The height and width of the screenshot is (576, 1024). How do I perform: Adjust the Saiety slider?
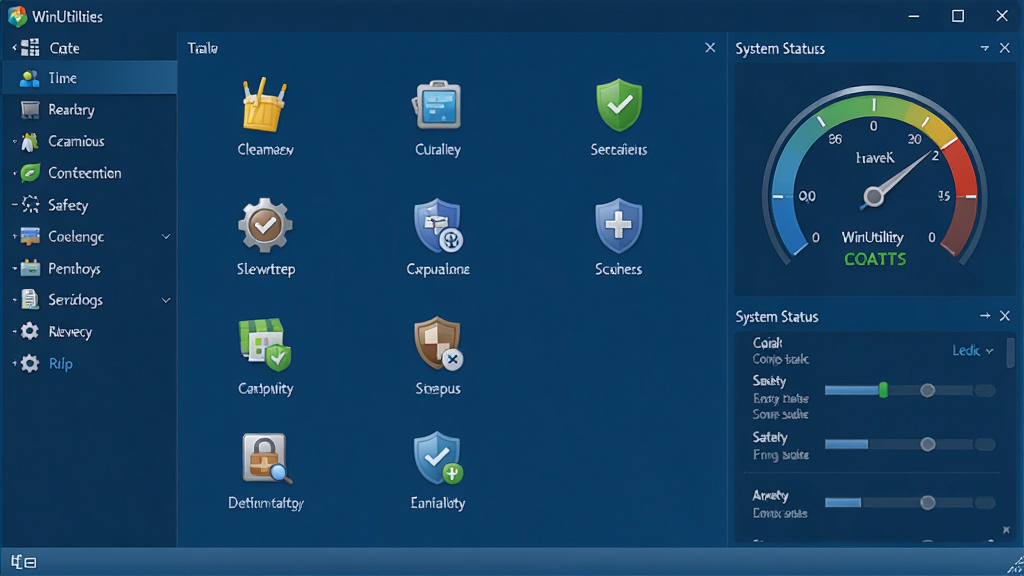(x=909, y=391)
